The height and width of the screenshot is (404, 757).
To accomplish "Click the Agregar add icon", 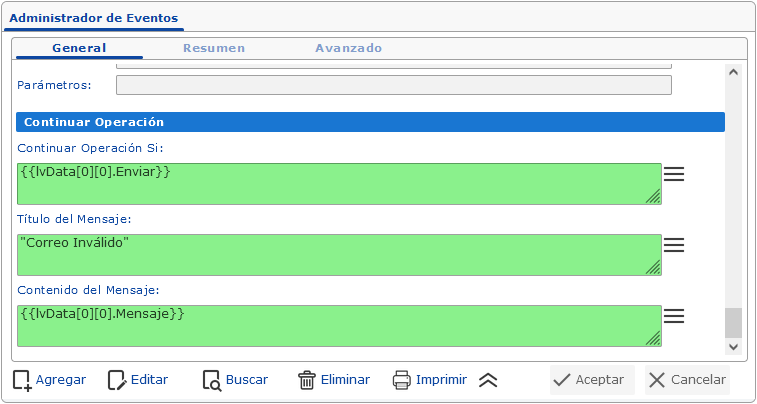I will (22, 380).
